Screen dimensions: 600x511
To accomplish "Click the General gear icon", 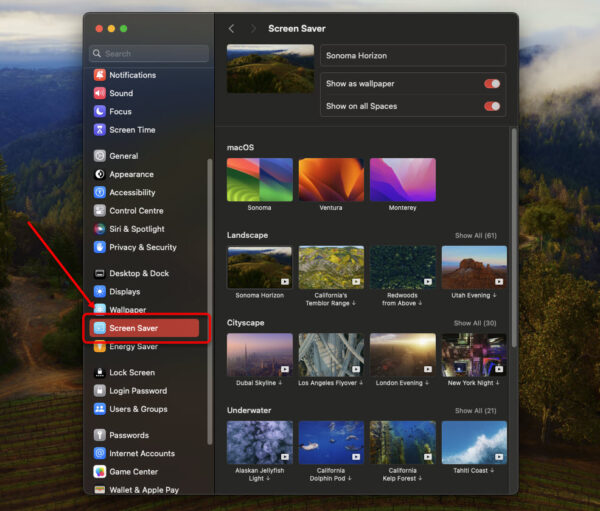I will (99, 156).
